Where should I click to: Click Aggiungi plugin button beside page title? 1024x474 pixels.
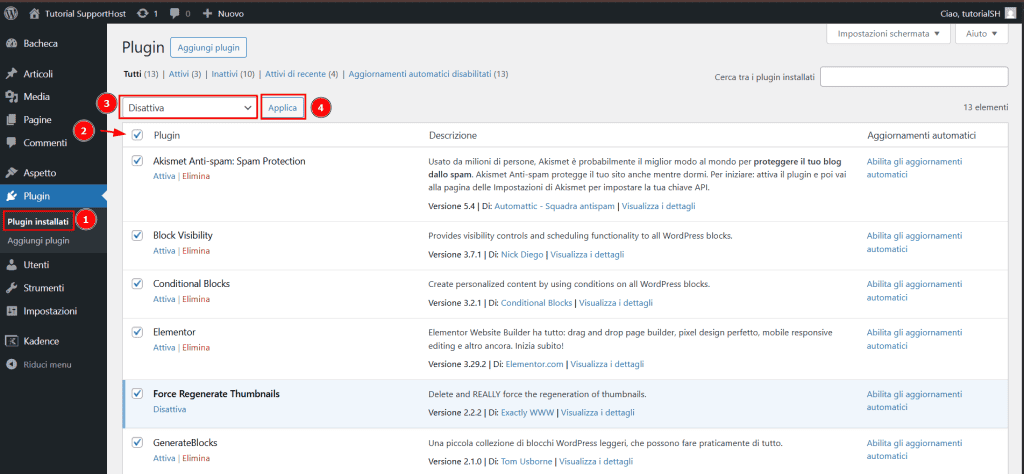click(208, 48)
